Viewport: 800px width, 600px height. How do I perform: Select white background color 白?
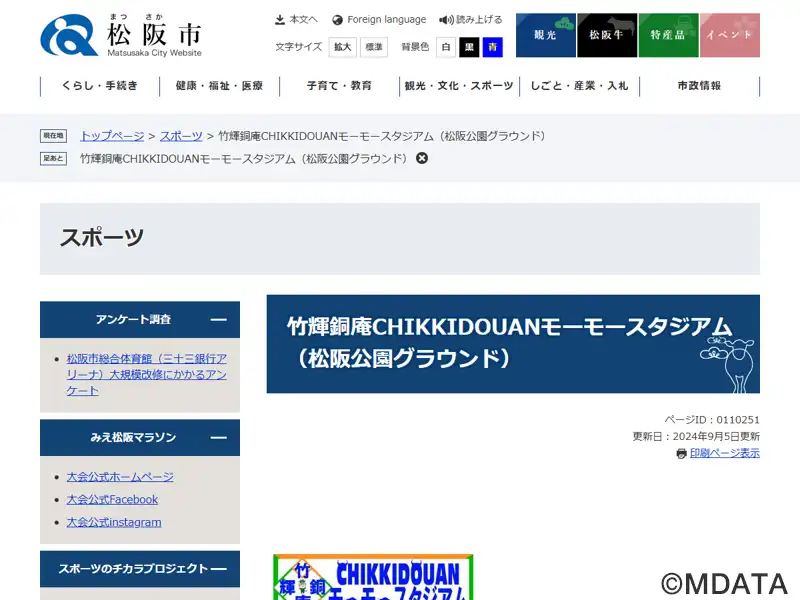[446, 47]
